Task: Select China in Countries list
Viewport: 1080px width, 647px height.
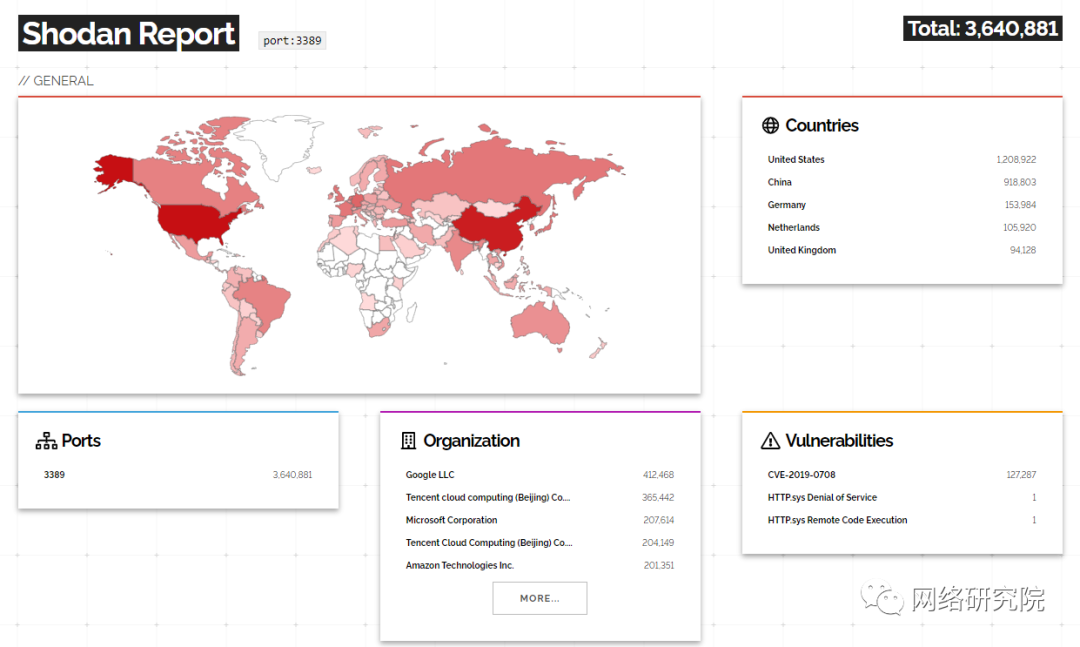Action: [780, 183]
